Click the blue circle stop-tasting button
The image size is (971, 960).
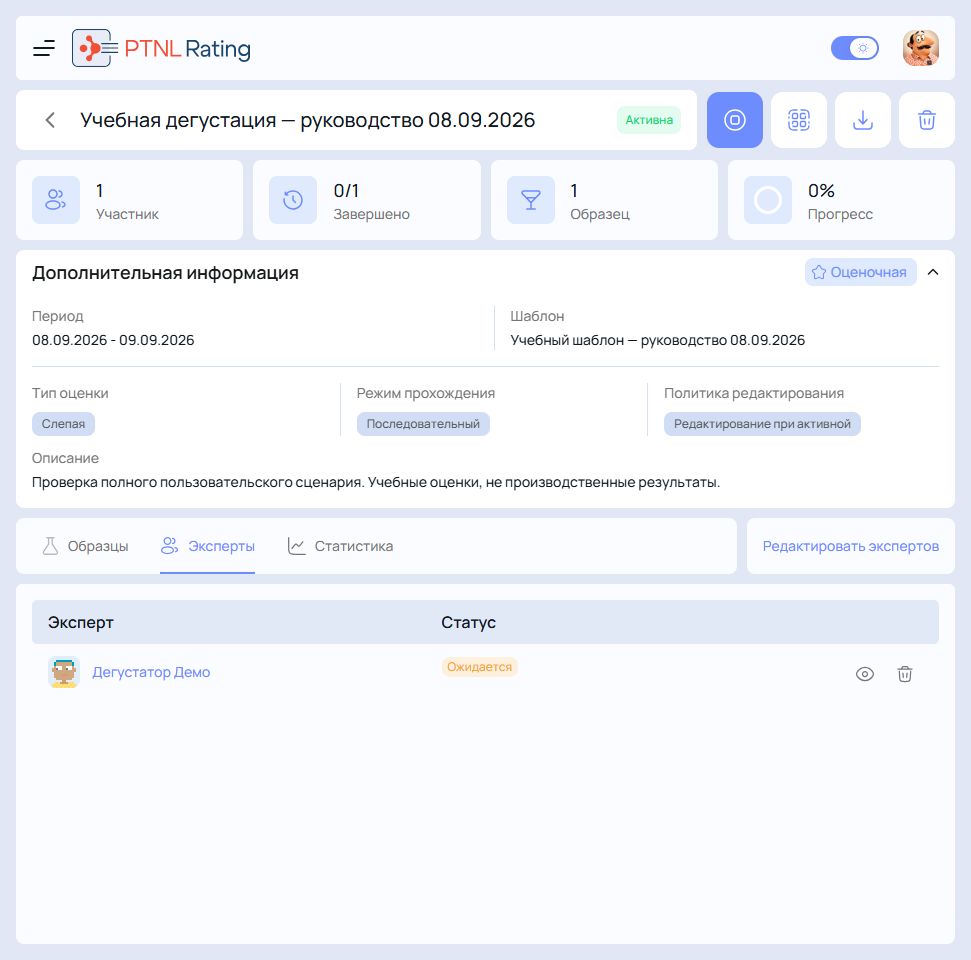735,120
